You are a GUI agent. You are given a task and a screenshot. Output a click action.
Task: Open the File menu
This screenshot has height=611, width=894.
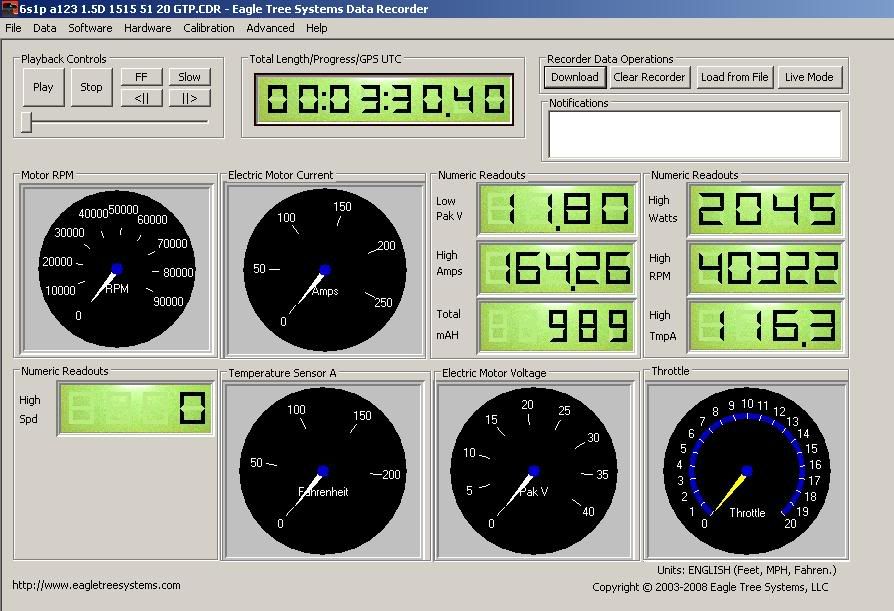(13, 28)
